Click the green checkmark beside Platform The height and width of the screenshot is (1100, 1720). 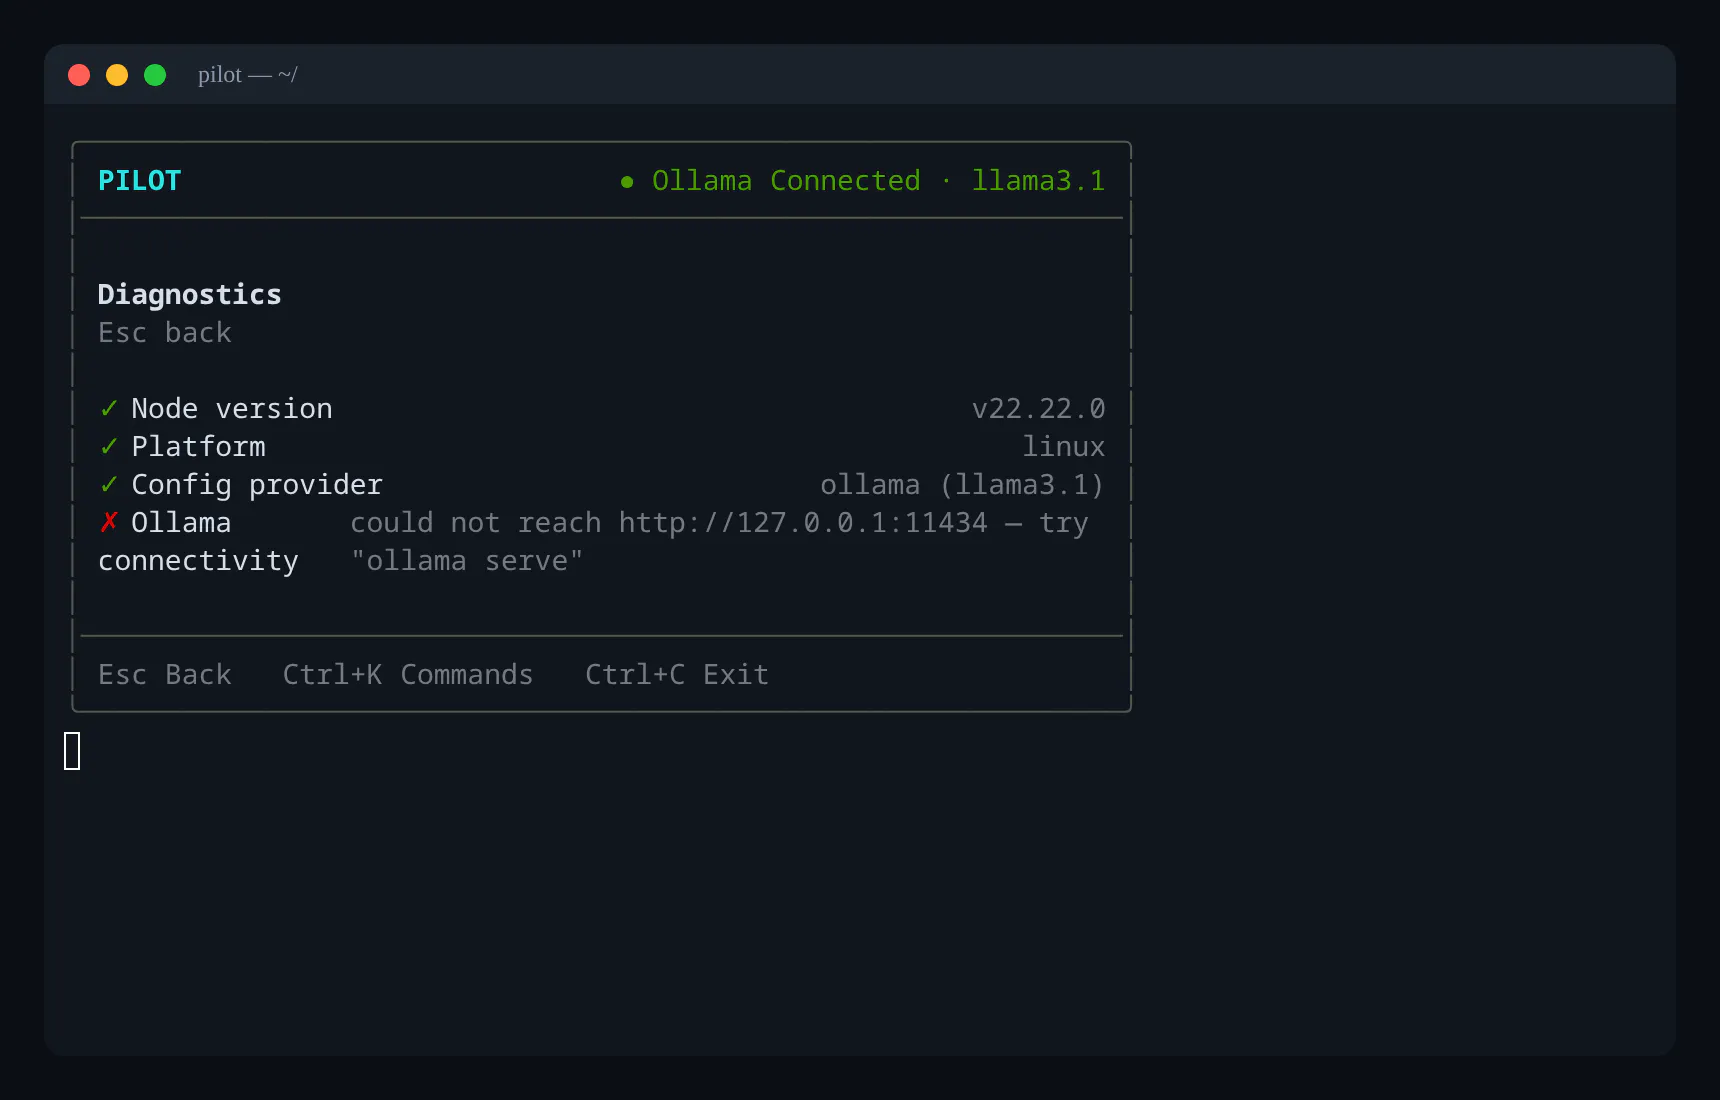coord(109,447)
